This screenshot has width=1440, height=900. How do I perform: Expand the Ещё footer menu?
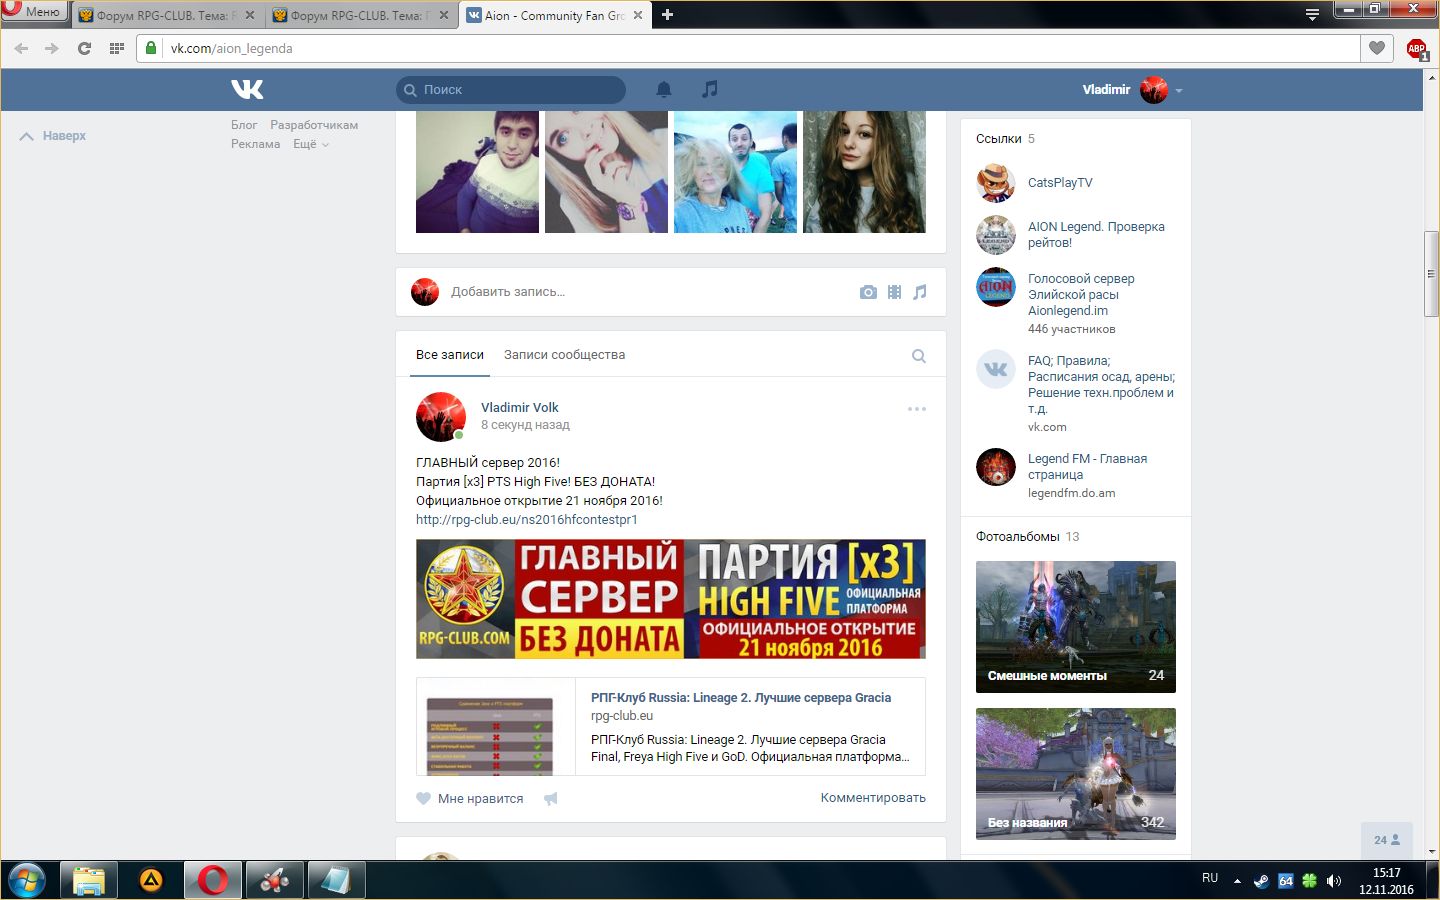(310, 144)
